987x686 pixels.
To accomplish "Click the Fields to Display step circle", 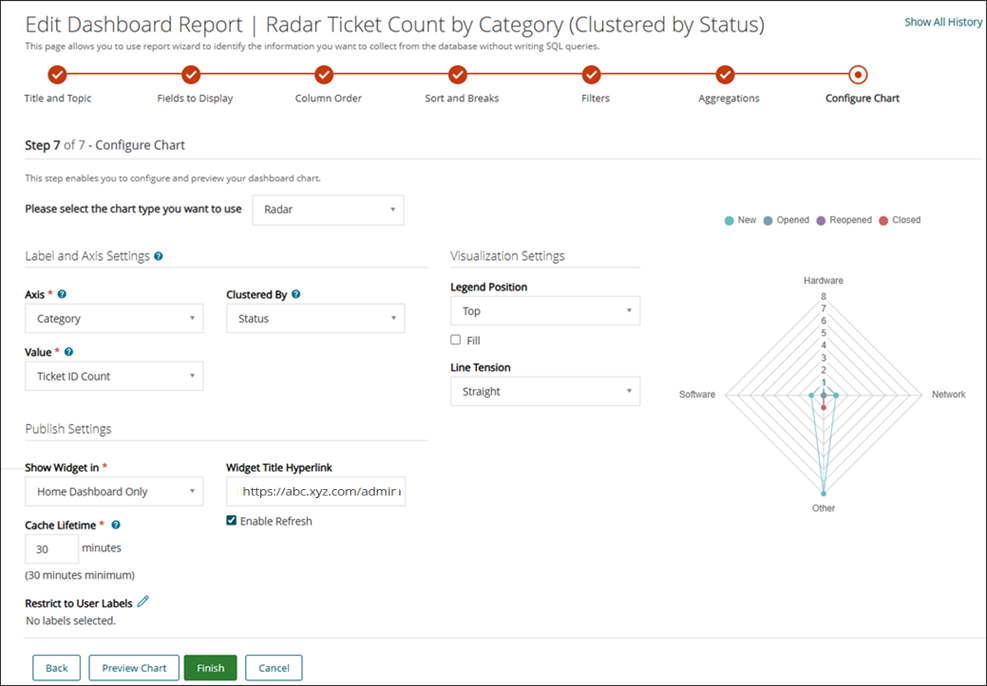I will [191, 75].
